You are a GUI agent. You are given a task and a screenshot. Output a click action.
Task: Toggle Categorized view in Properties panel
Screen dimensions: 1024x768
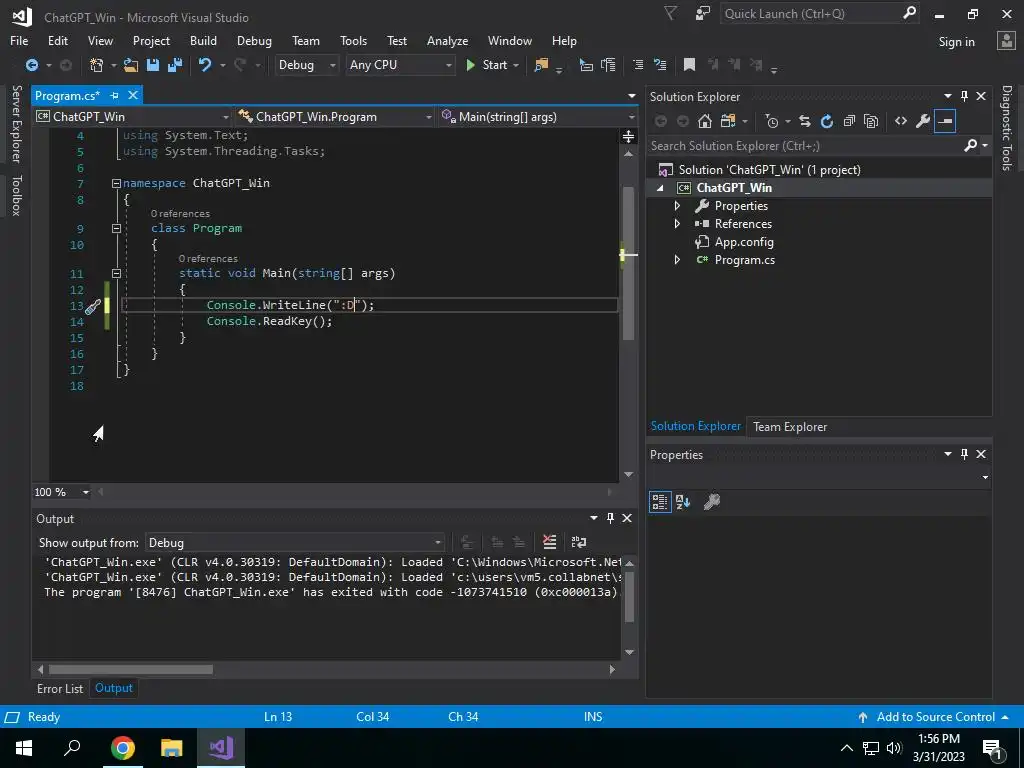pos(660,502)
